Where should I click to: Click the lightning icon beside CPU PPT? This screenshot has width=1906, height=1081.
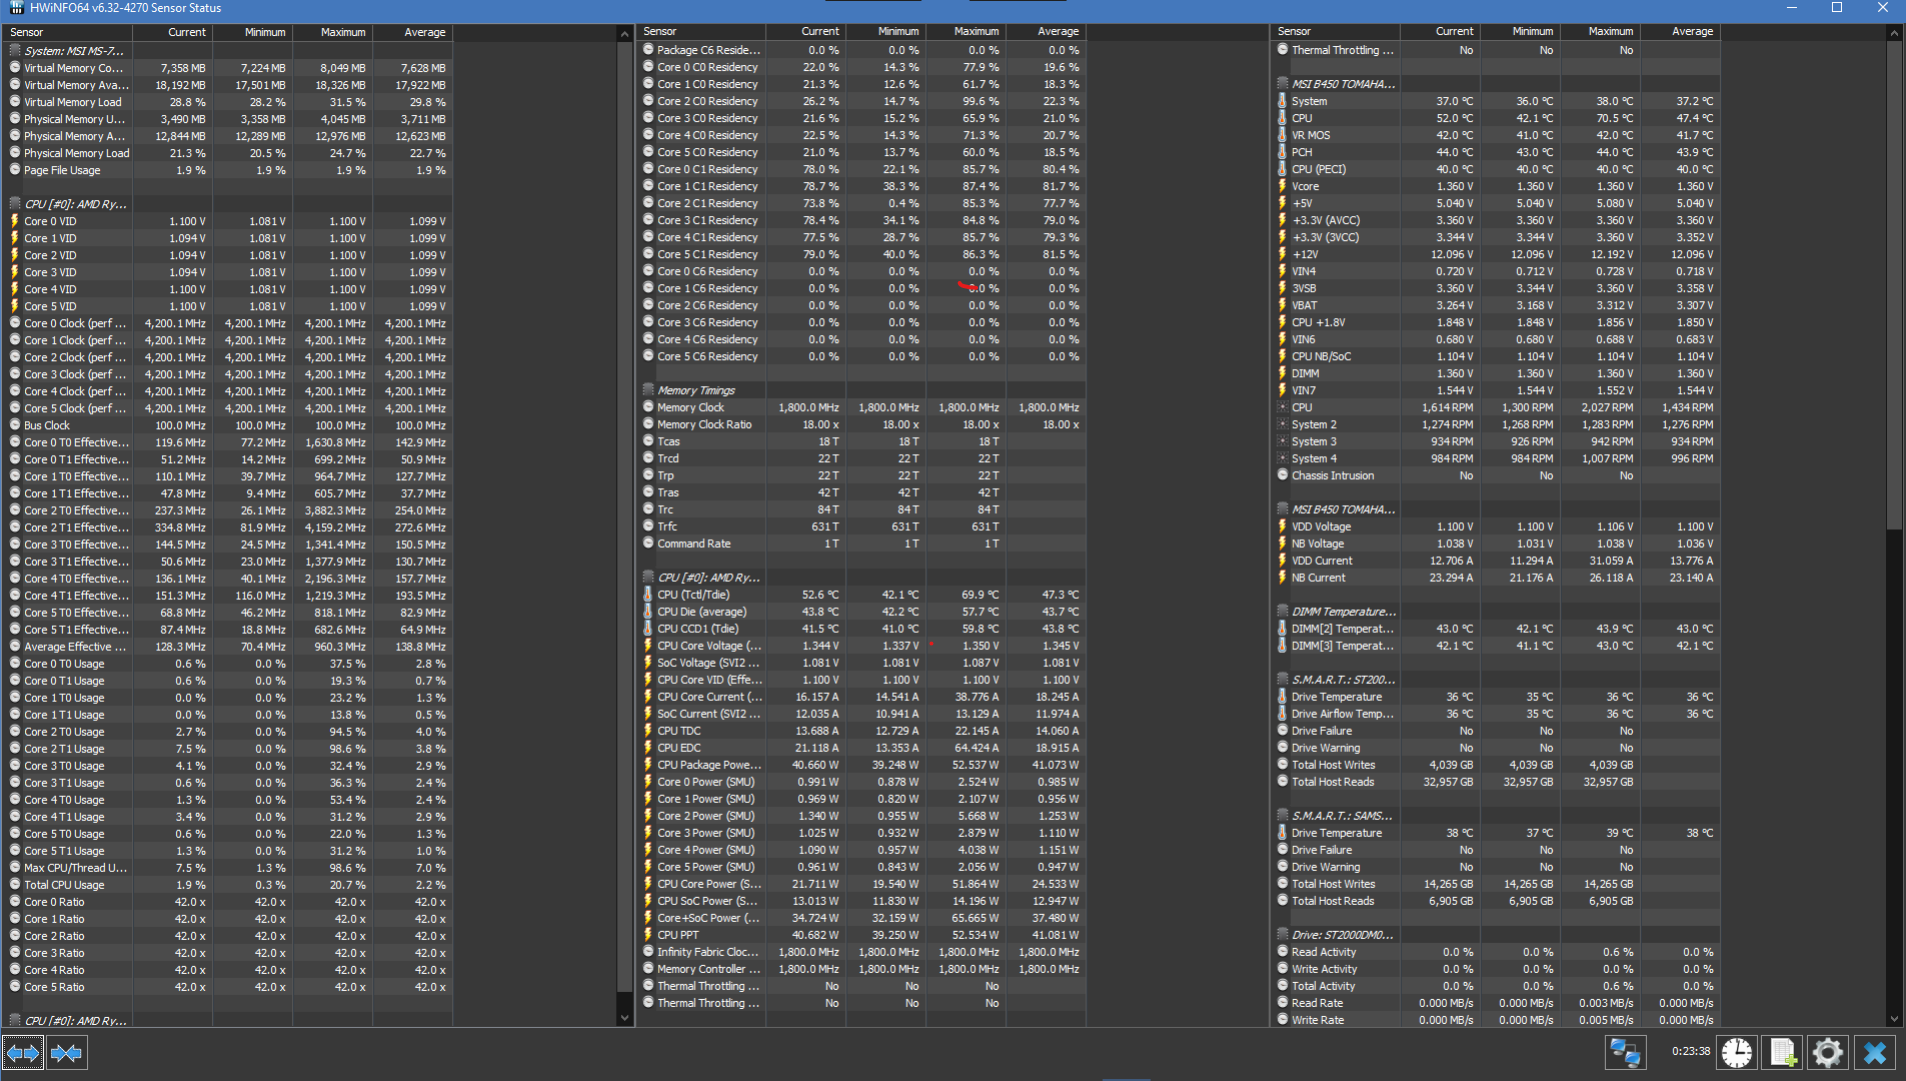[648, 935]
